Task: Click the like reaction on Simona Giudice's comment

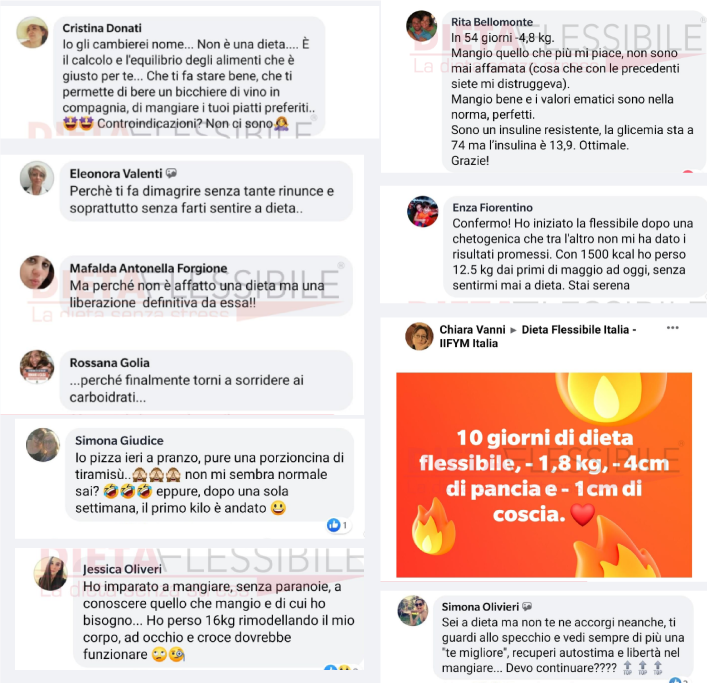Action: (334, 525)
